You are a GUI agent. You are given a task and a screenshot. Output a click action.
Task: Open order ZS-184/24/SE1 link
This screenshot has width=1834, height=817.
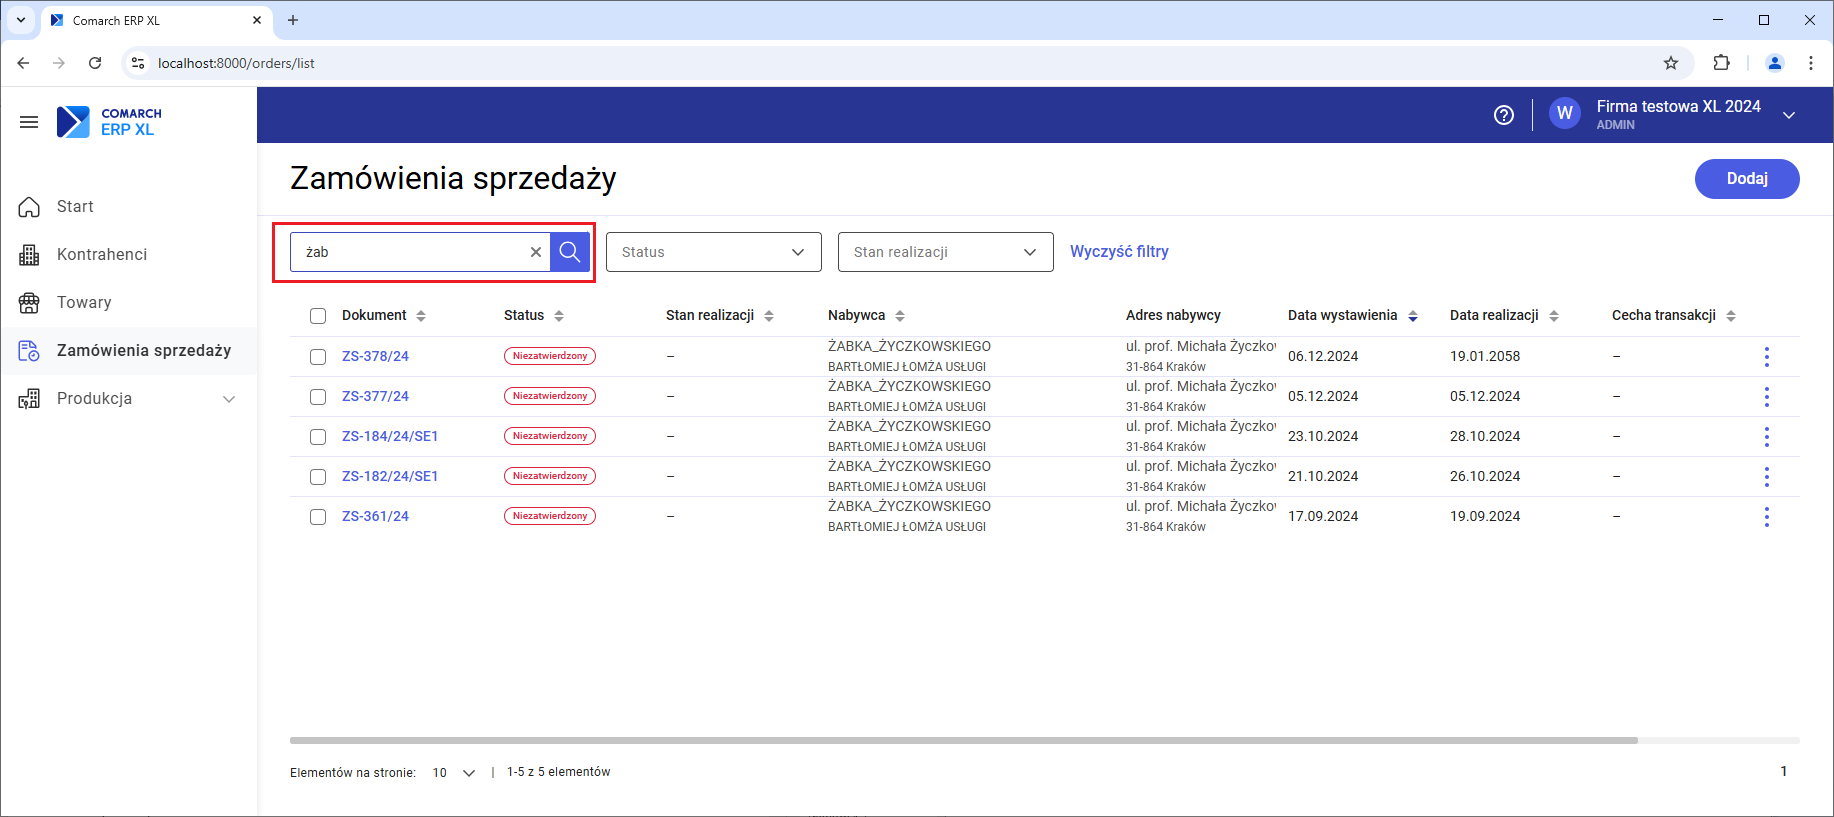click(390, 436)
